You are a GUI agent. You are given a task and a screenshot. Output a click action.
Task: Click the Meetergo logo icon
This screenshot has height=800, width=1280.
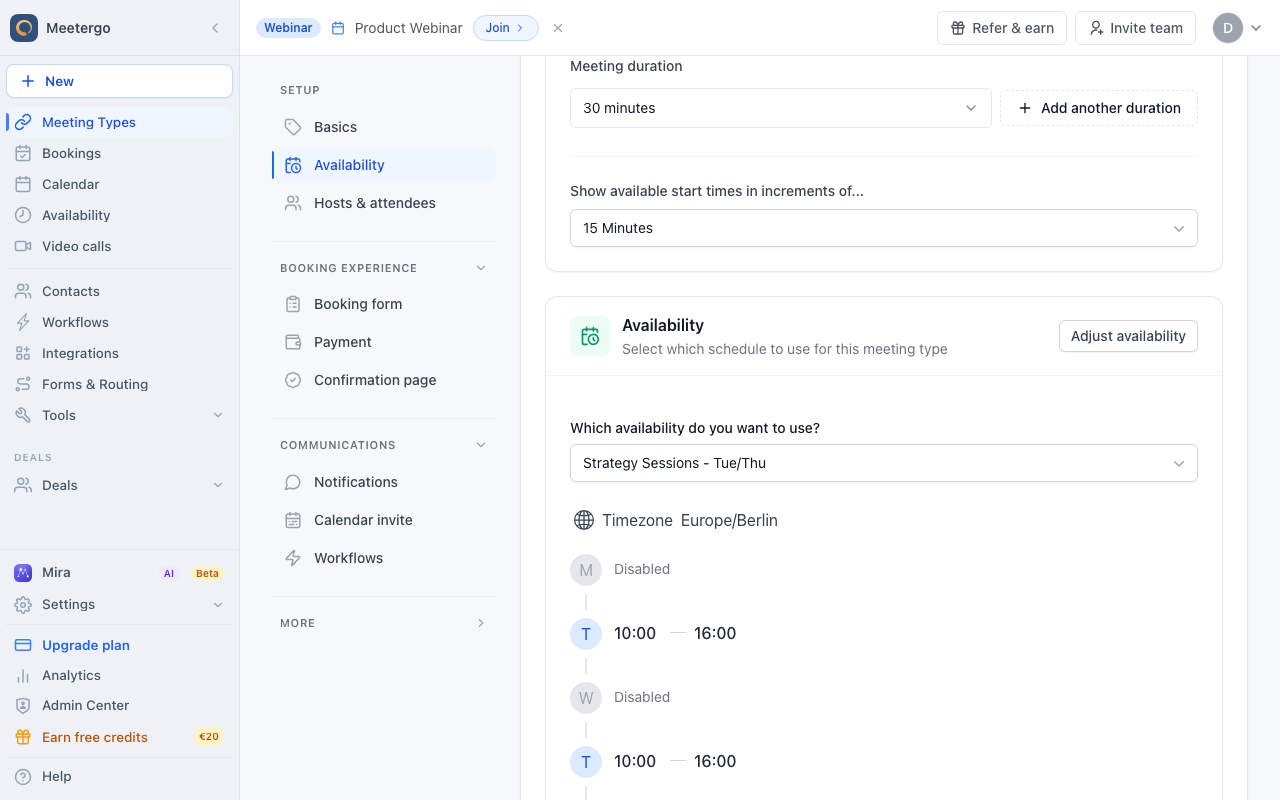24,28
